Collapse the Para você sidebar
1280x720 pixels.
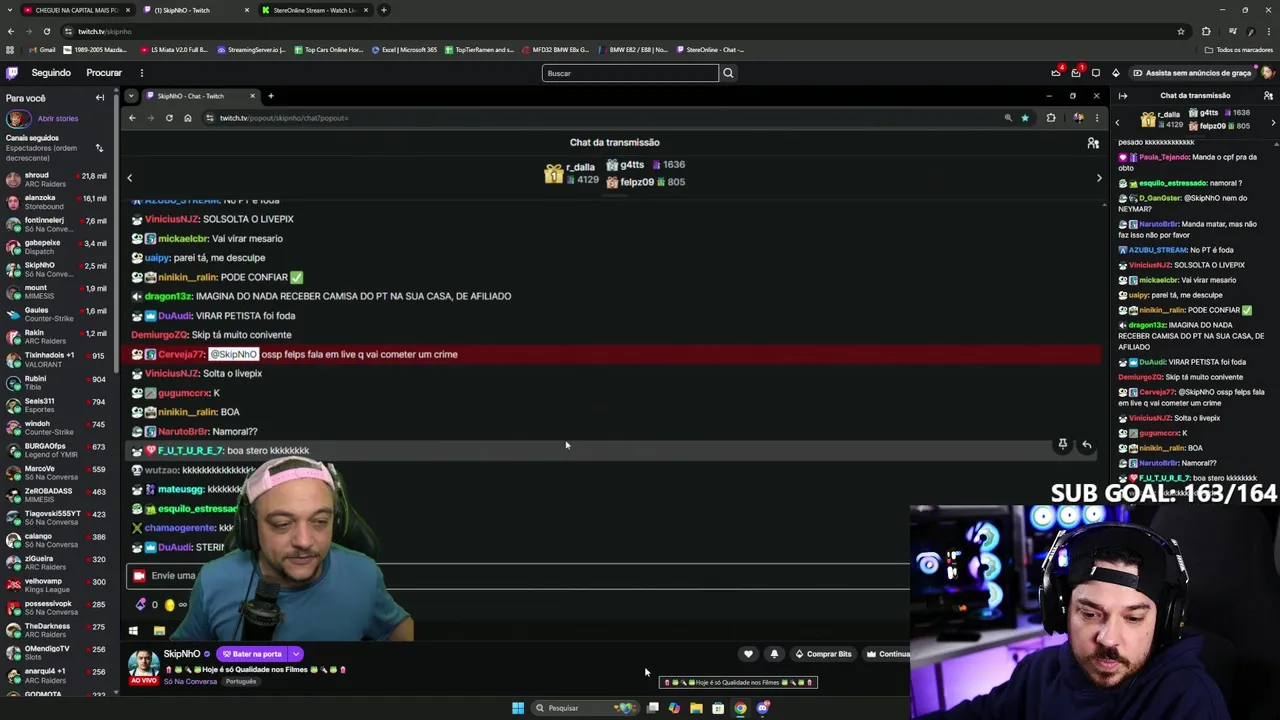[x=100, y=97]
